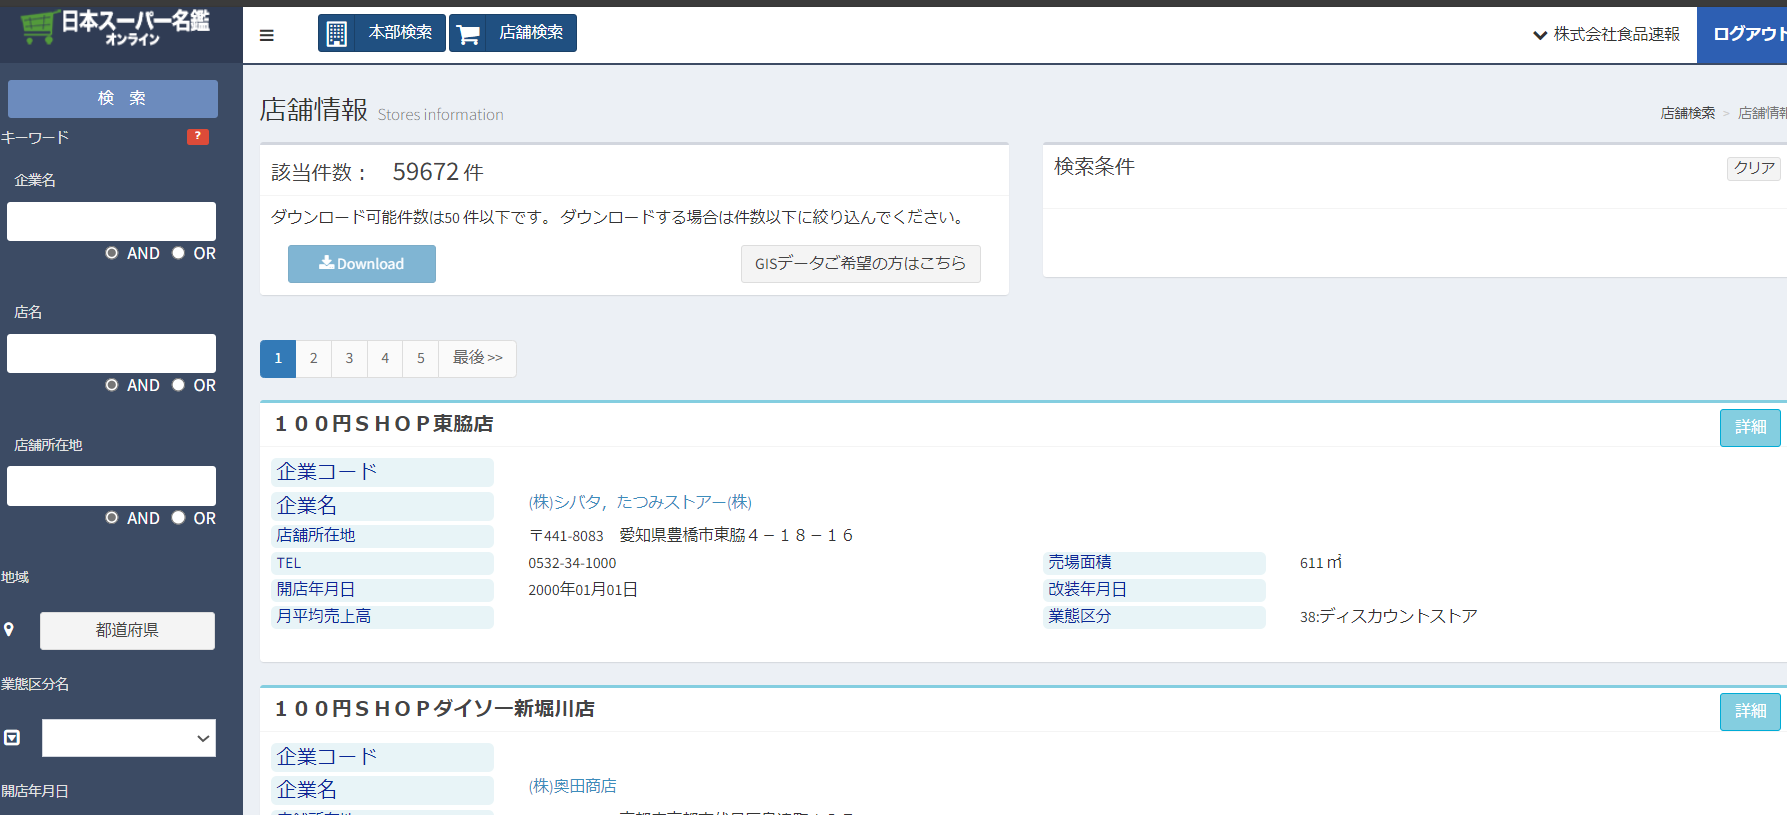Click the Download button with arrow icon

361,264
